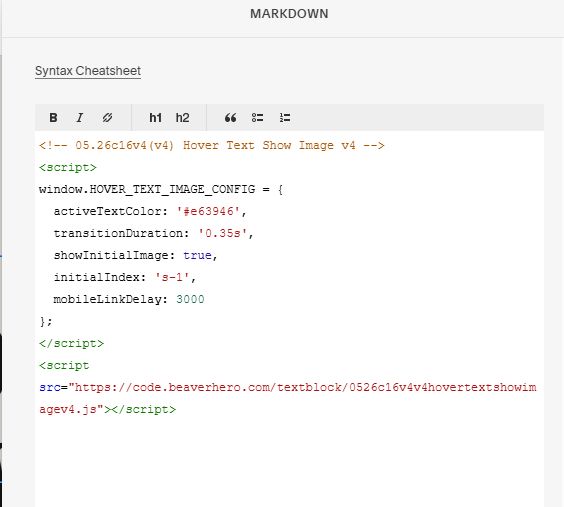This screenshot has width=564, height=507.
Task: Apply h1 heading style
Action: (x=155, y=118)
